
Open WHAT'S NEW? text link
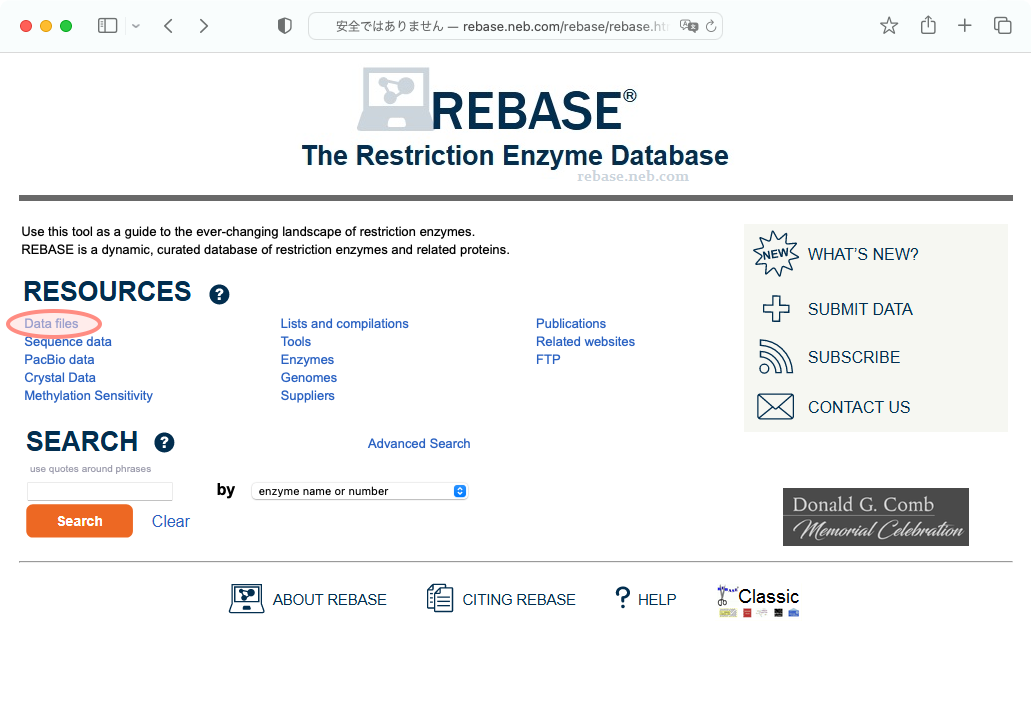tap(863, 254)
